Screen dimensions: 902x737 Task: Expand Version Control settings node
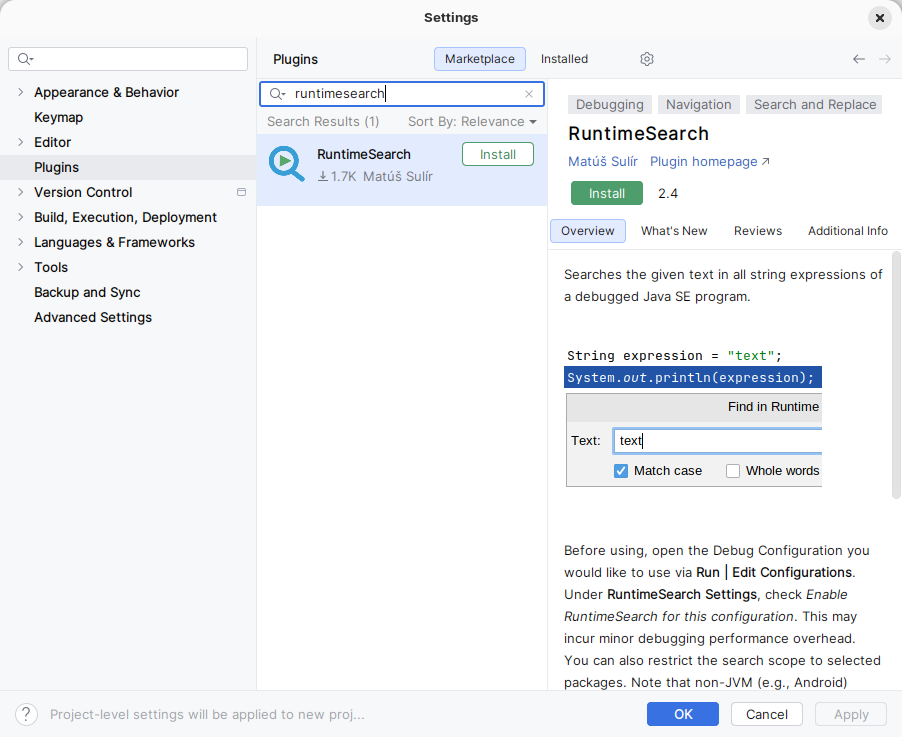point(21,192)
